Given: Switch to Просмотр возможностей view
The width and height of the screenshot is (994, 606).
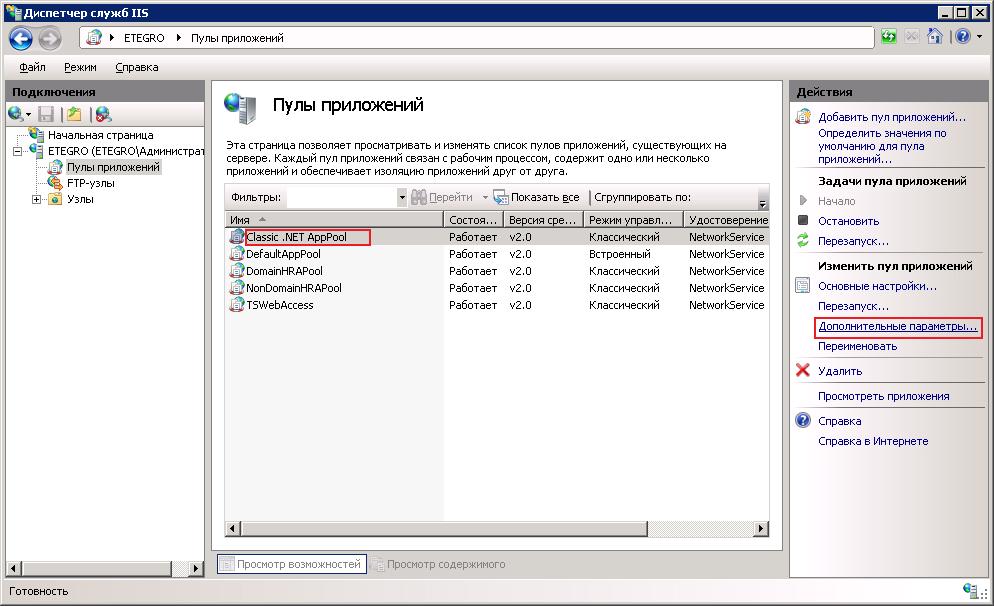Looking at the screenshot, I should [x=292, y=564].
